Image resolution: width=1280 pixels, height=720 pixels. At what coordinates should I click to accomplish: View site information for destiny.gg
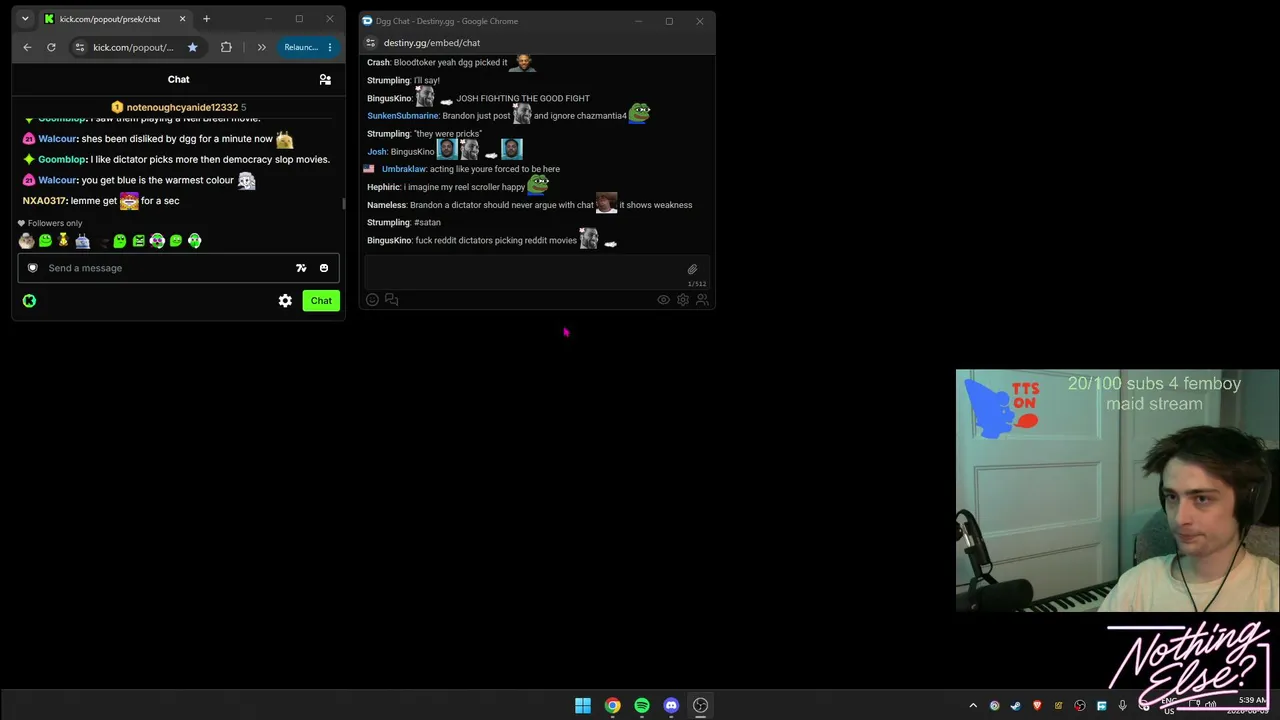tap(370, 43)
